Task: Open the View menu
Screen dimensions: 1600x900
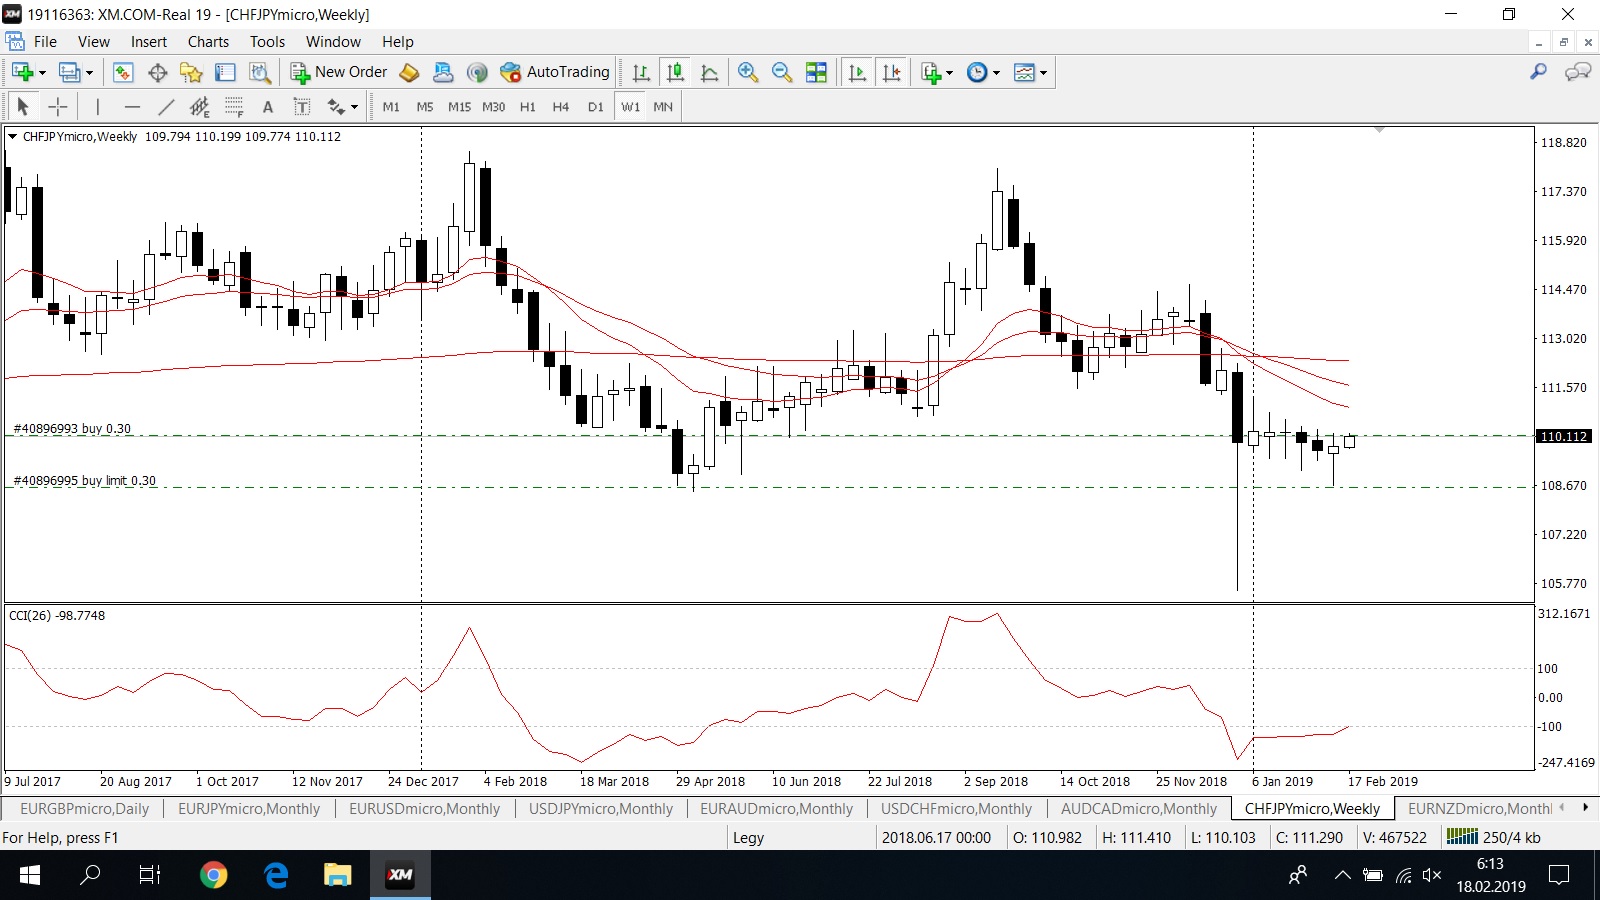Action: click(94, 42)
